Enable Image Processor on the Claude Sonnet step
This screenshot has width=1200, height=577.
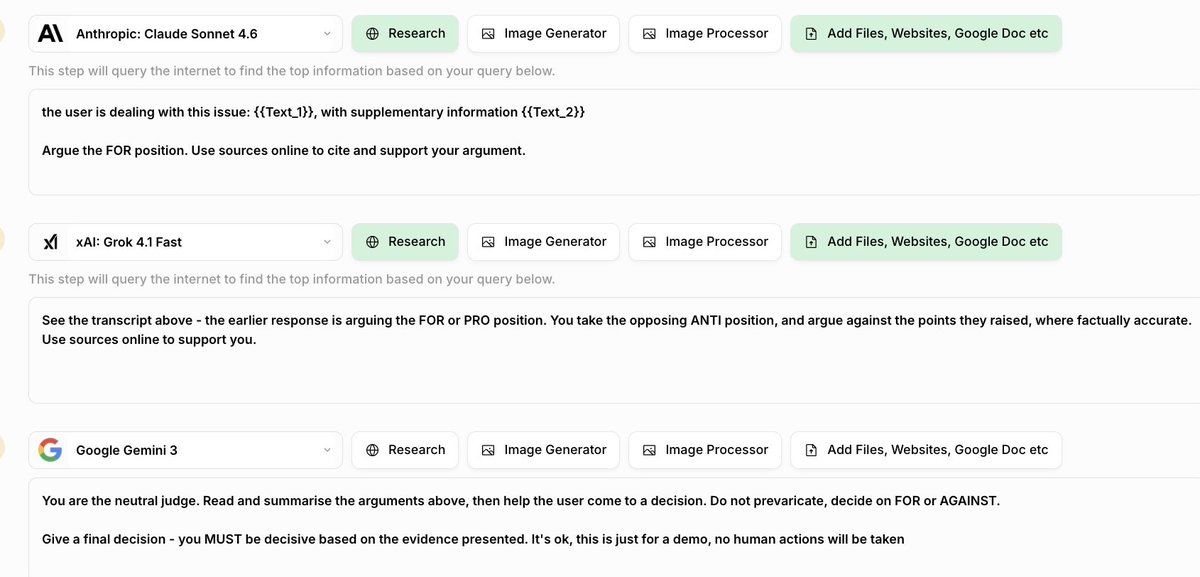(705, 34)
